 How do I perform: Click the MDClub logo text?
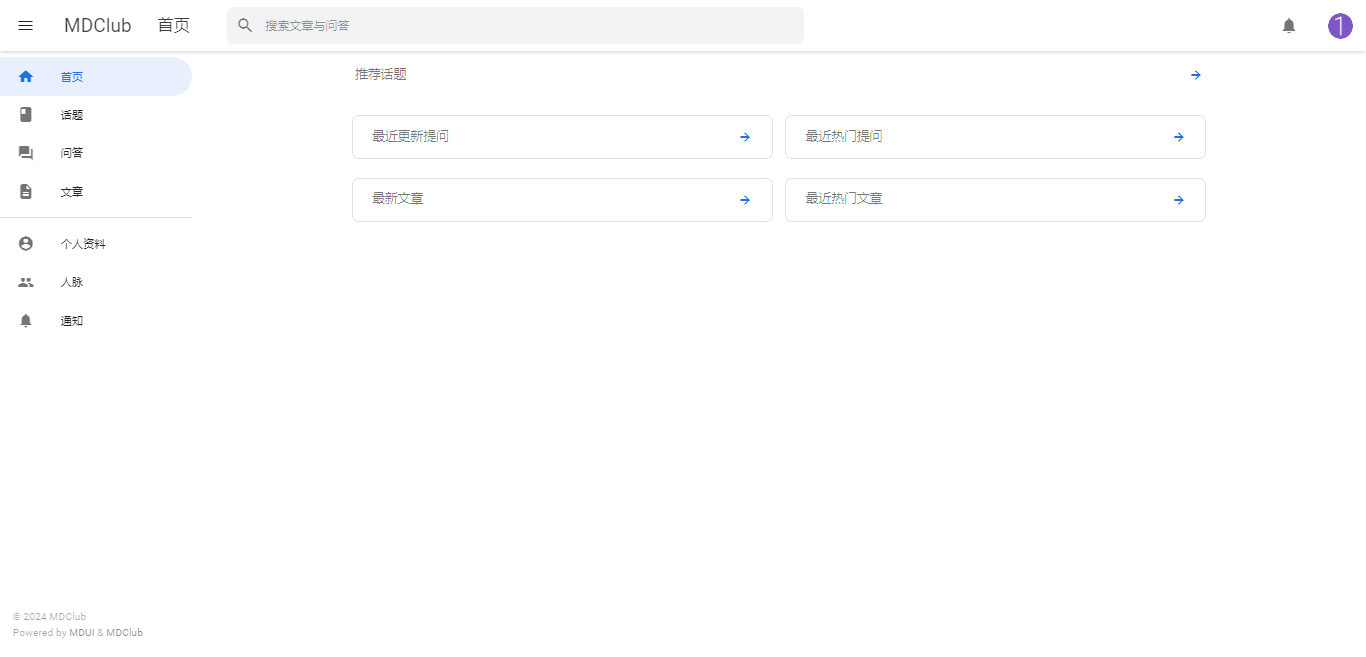(x=98, y=26)
